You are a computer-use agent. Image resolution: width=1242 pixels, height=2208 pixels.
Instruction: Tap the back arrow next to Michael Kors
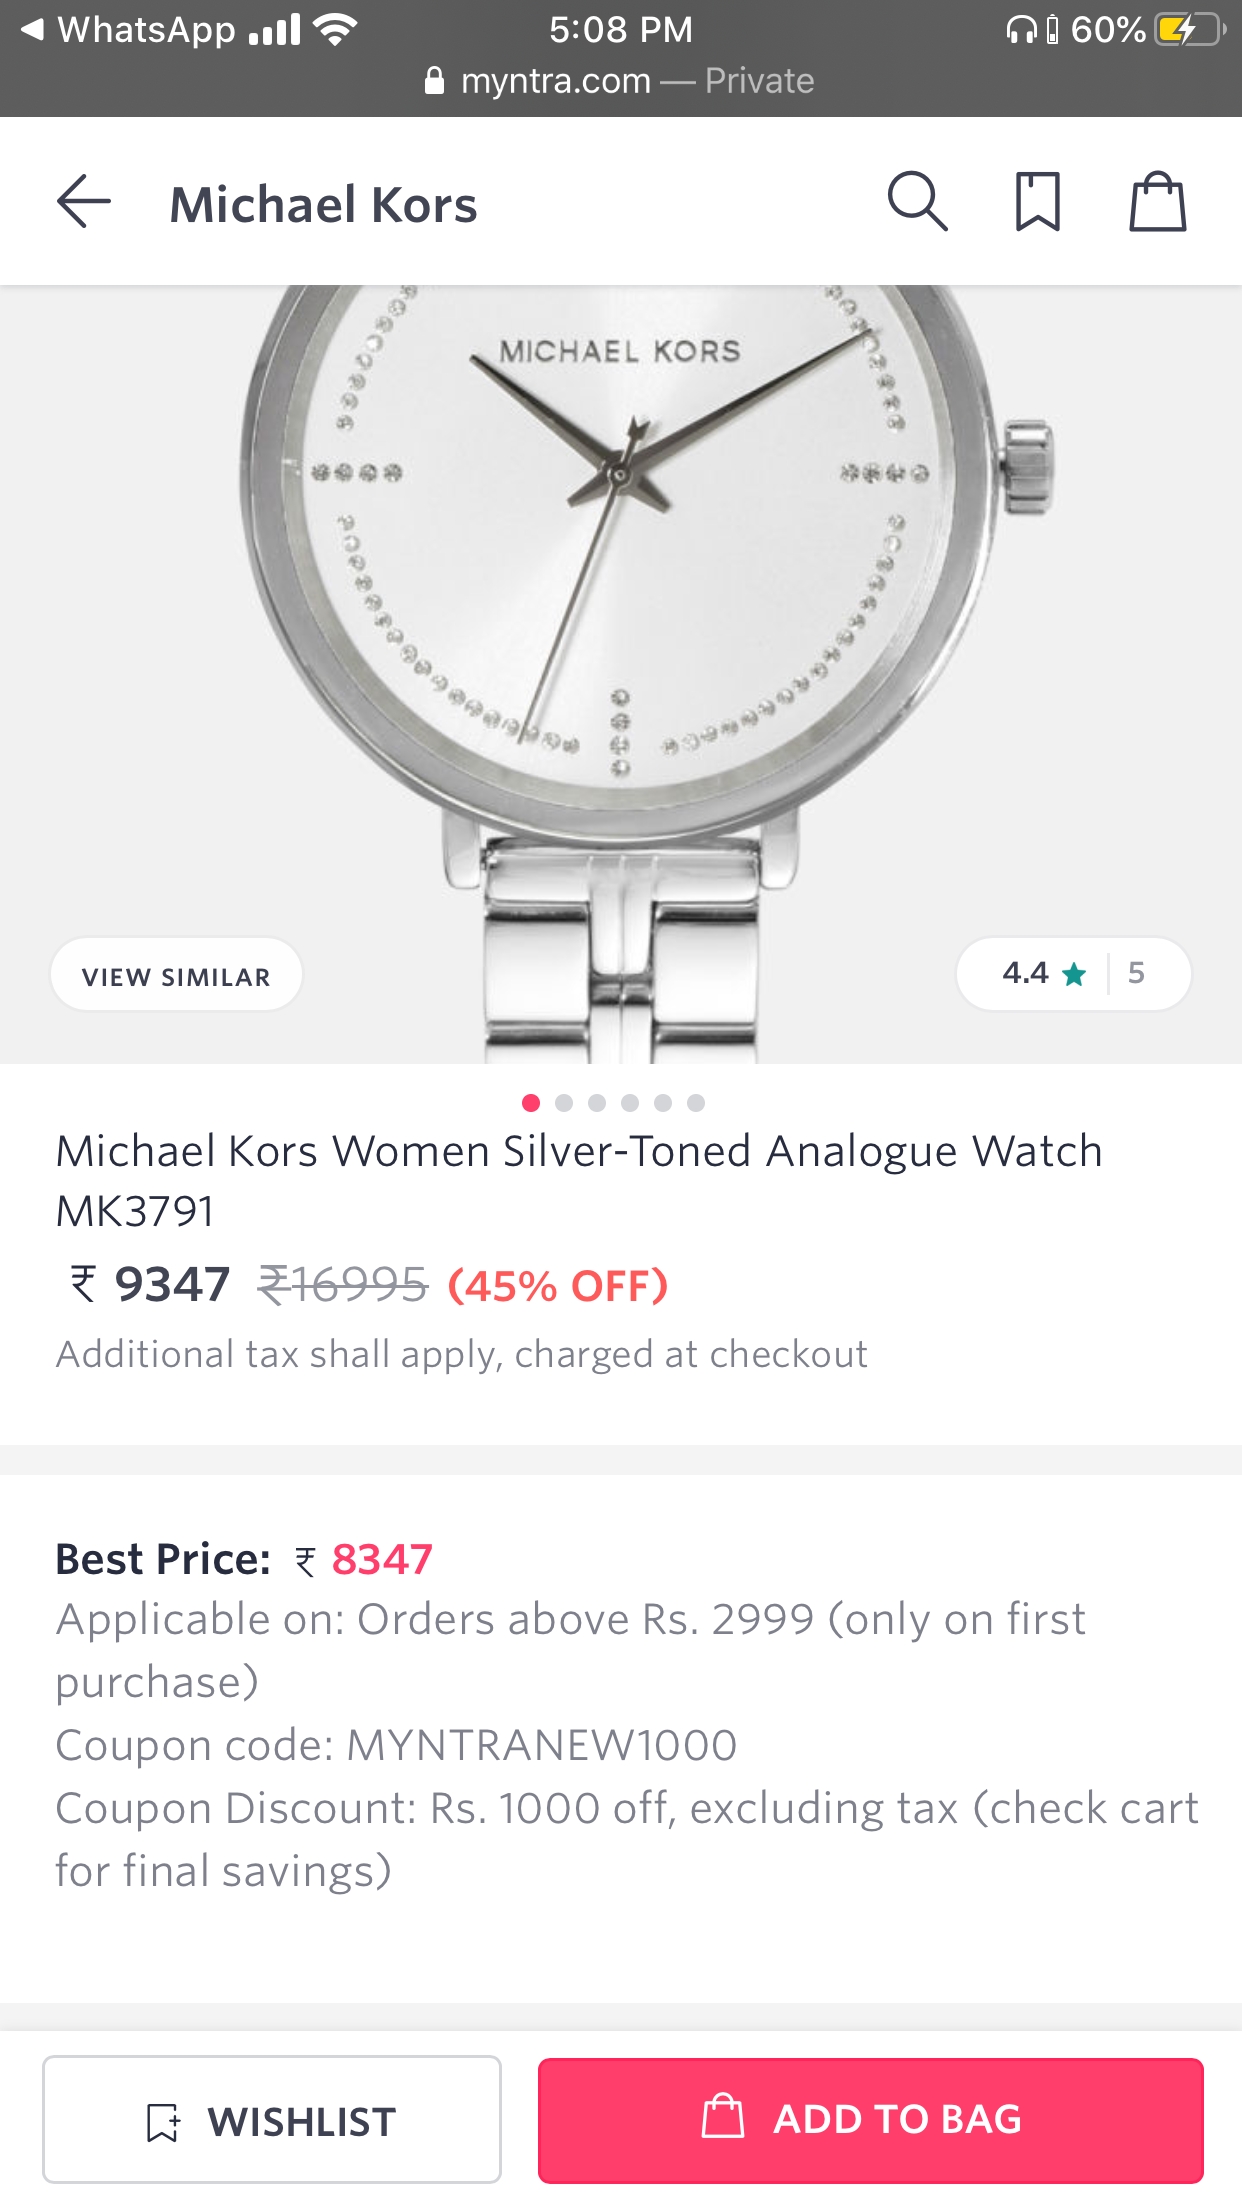[84, 203]
